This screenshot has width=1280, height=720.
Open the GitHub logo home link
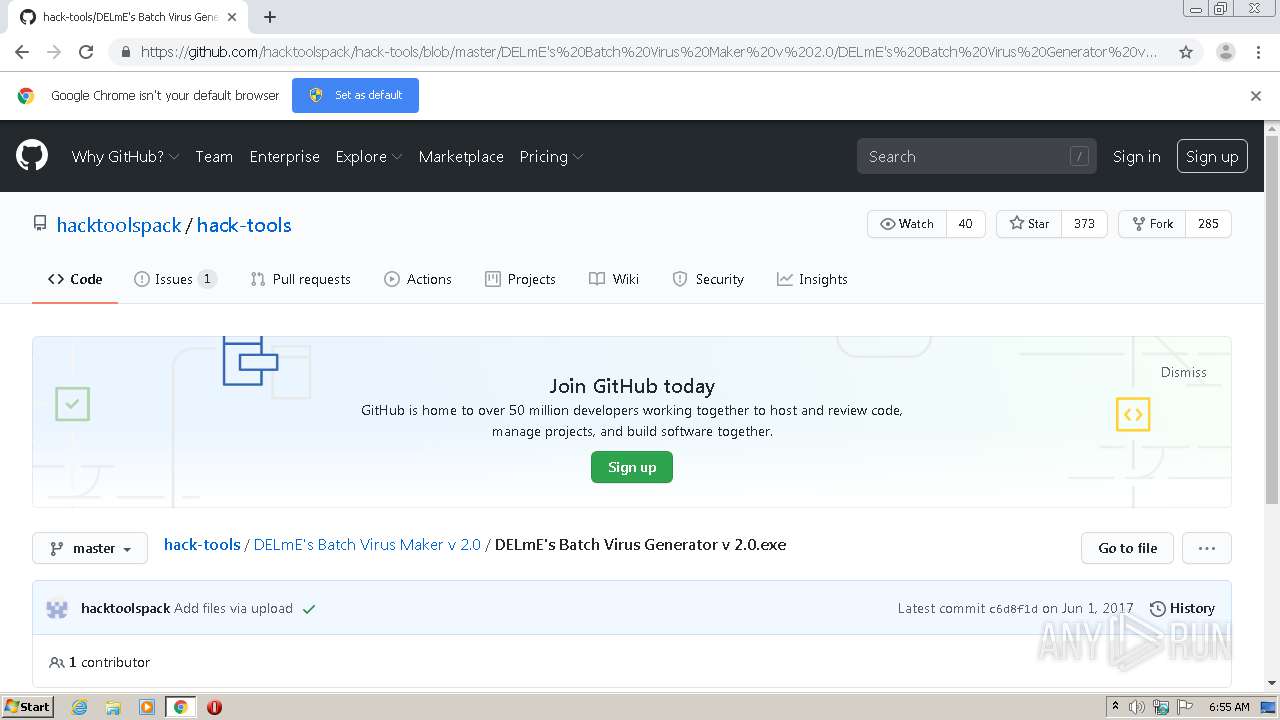[x=32, y=156]
